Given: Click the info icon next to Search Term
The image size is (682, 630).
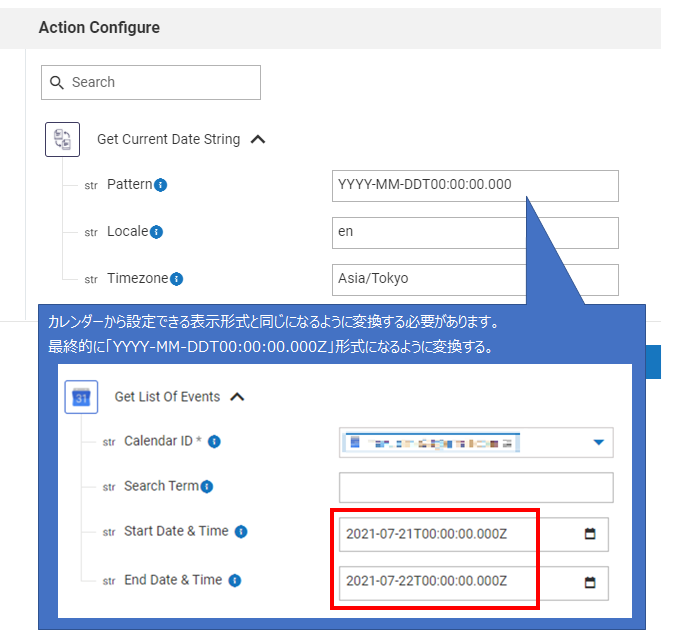Looking at the screenshot, I should [207, 487].
